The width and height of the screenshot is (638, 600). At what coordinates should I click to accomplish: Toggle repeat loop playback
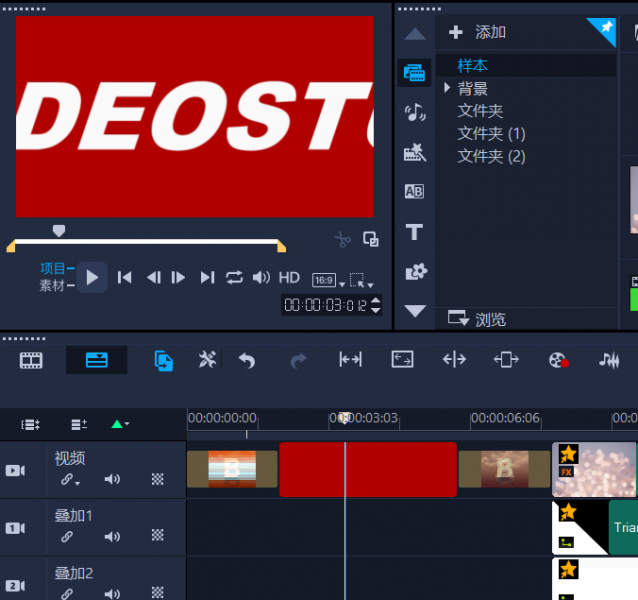[234, 277]
